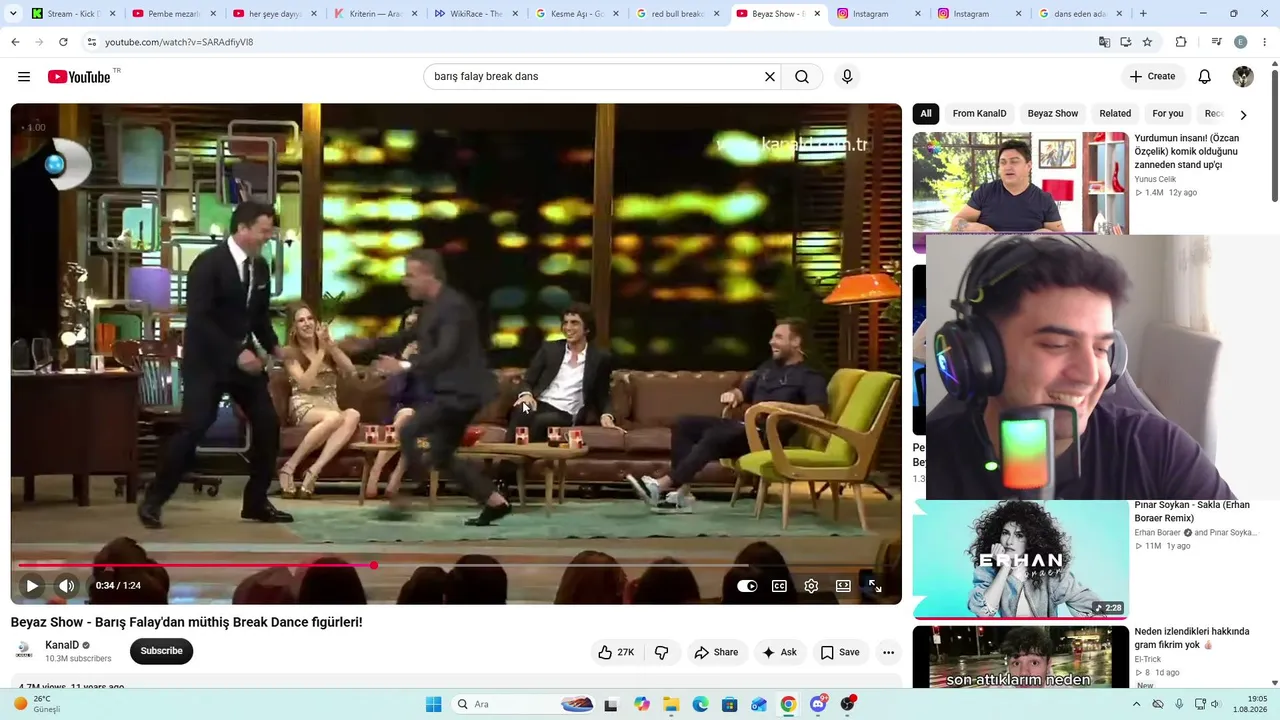The height and width of the screenshot is (720, 1280).
Task: Open the browser extensions puzzle icon
Action: pyautogui.click(x=1181, y=42)
